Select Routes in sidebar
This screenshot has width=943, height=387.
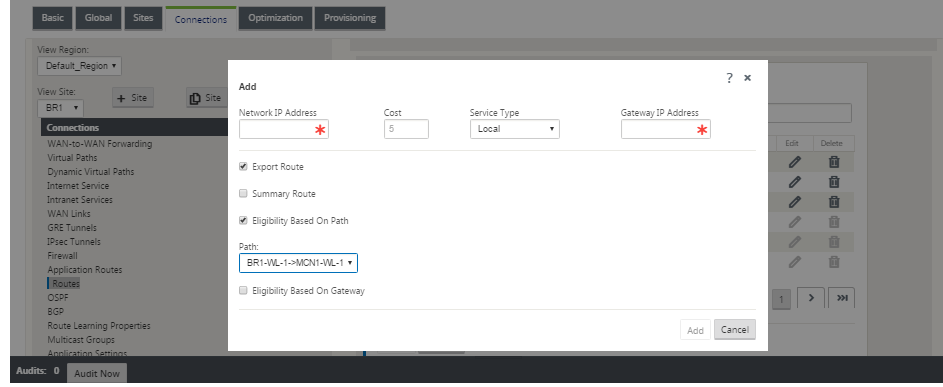[x=66, y=283]
